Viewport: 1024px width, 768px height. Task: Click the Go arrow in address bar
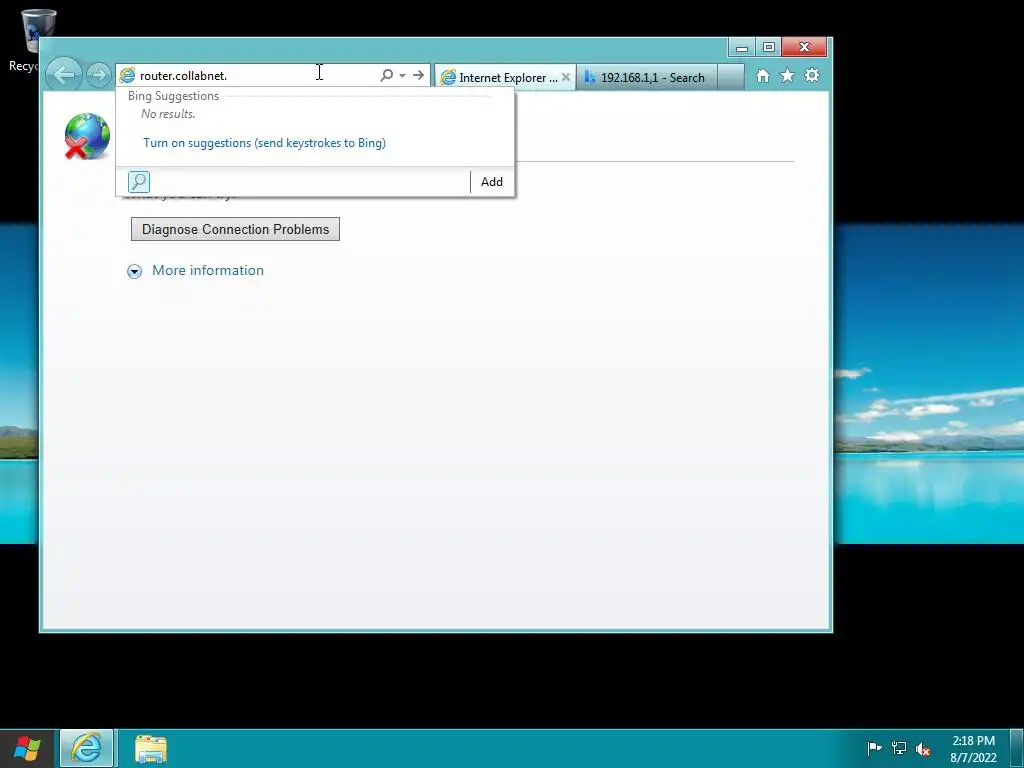tap(419, 76)
